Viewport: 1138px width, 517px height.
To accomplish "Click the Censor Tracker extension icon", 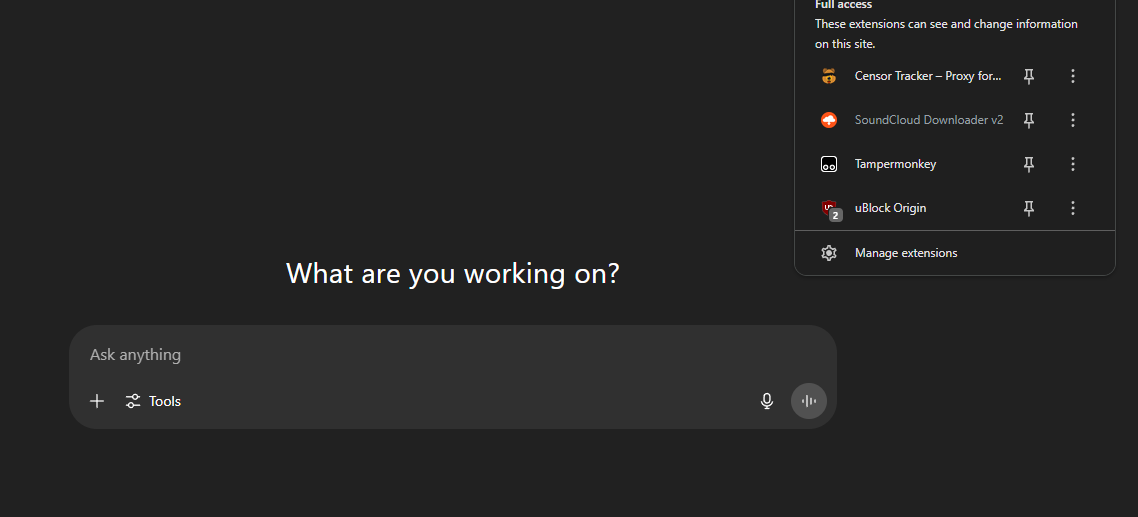I will pyautogui.click(x=829, y=76).
